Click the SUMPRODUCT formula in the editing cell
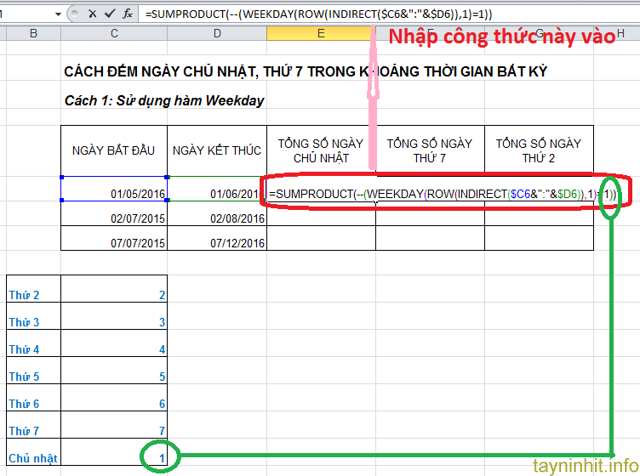The image size is (640, 476). tap(430, 192)
